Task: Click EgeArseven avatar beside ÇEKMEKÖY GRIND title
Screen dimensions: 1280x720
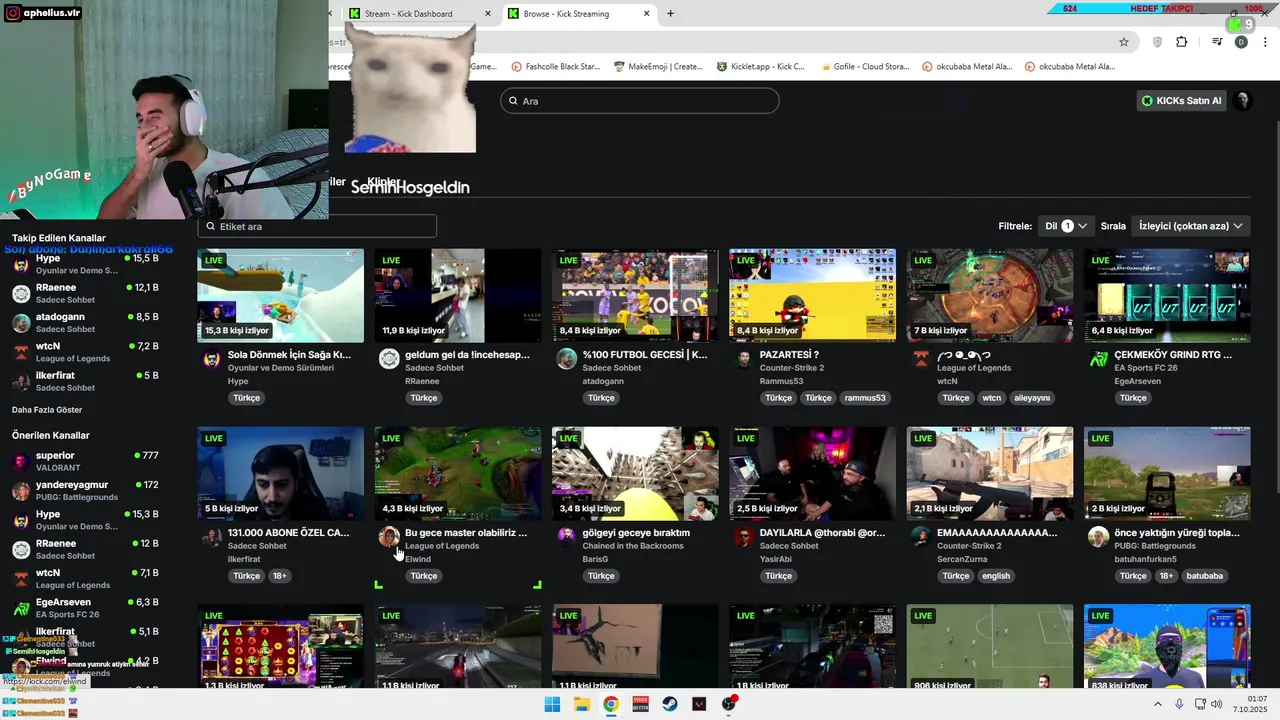Action: (x=1099, y=360)
